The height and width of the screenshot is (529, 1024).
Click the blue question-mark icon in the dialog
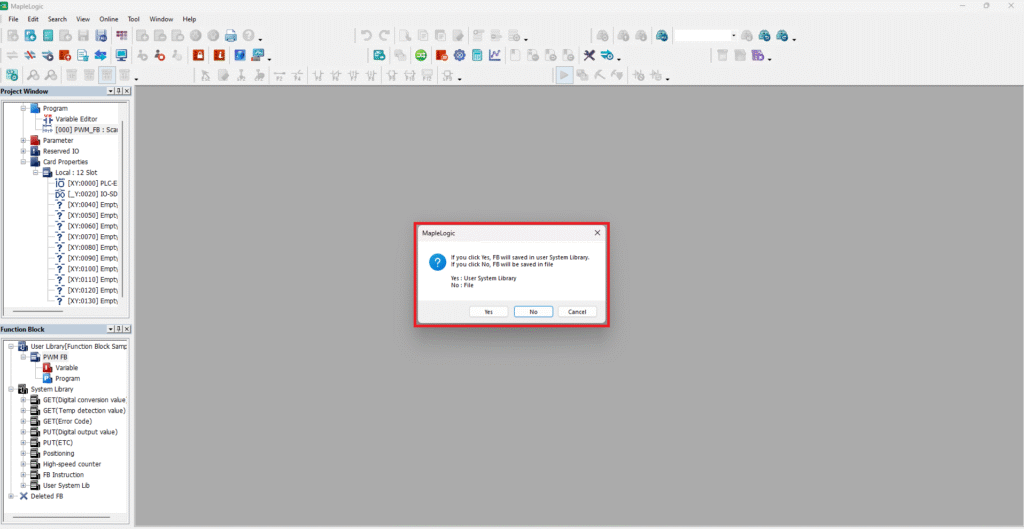437,263
